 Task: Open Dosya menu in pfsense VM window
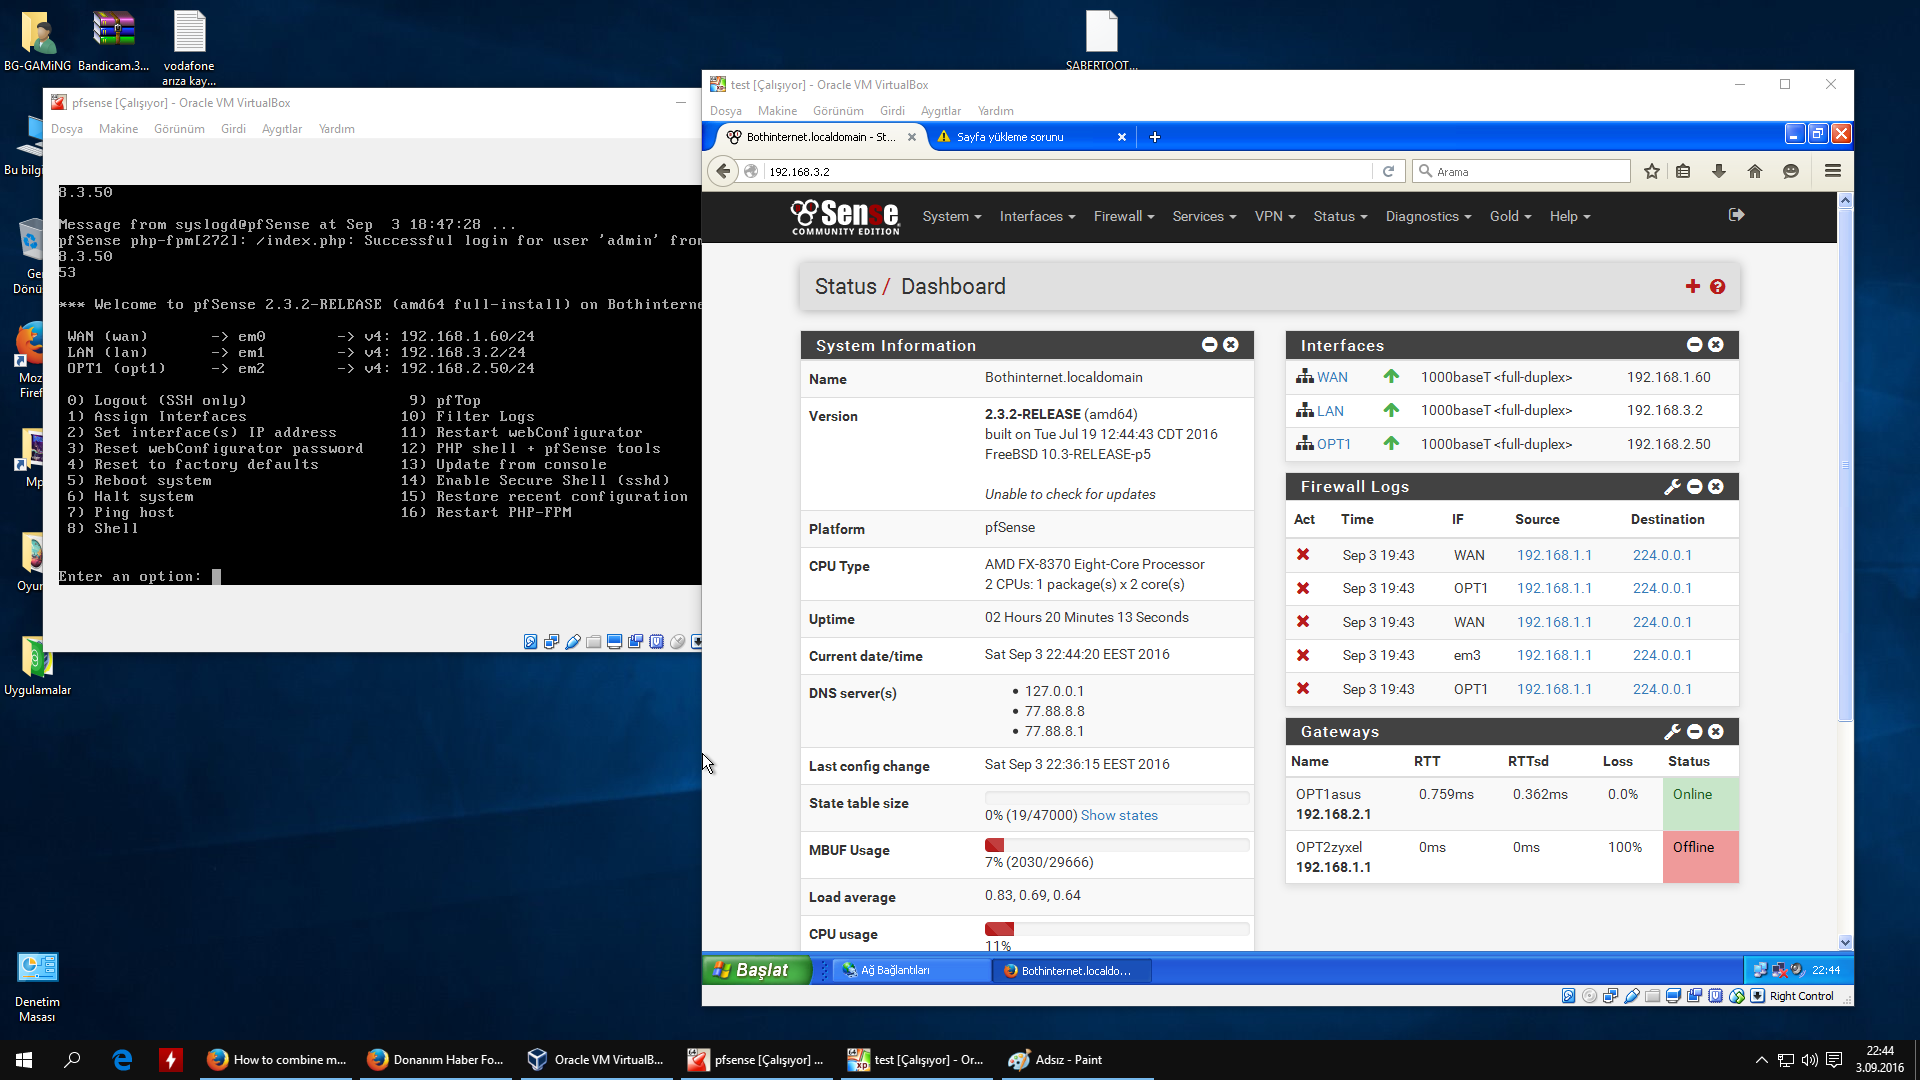tap(67, 129)
